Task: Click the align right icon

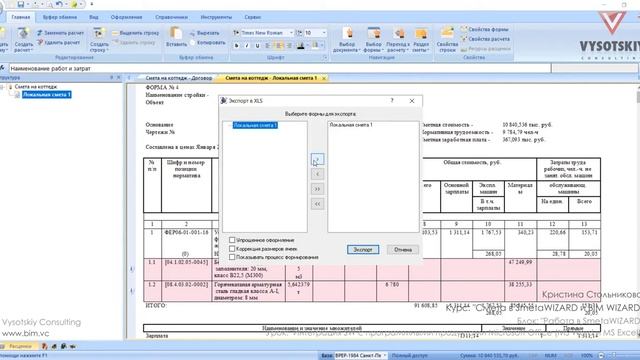Action: [289, 46]
